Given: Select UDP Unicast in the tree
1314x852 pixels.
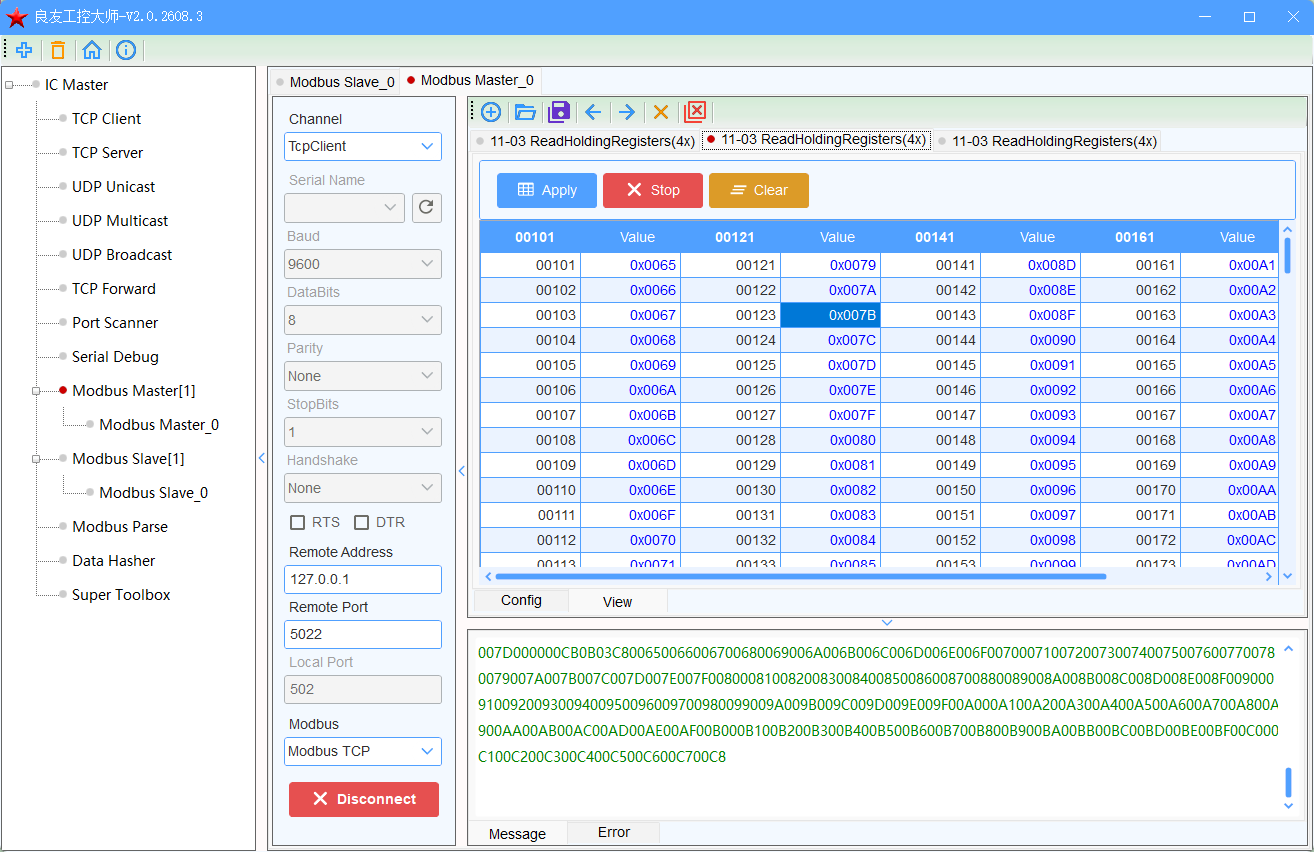Looking at the screenshot, I should (113, 187).
